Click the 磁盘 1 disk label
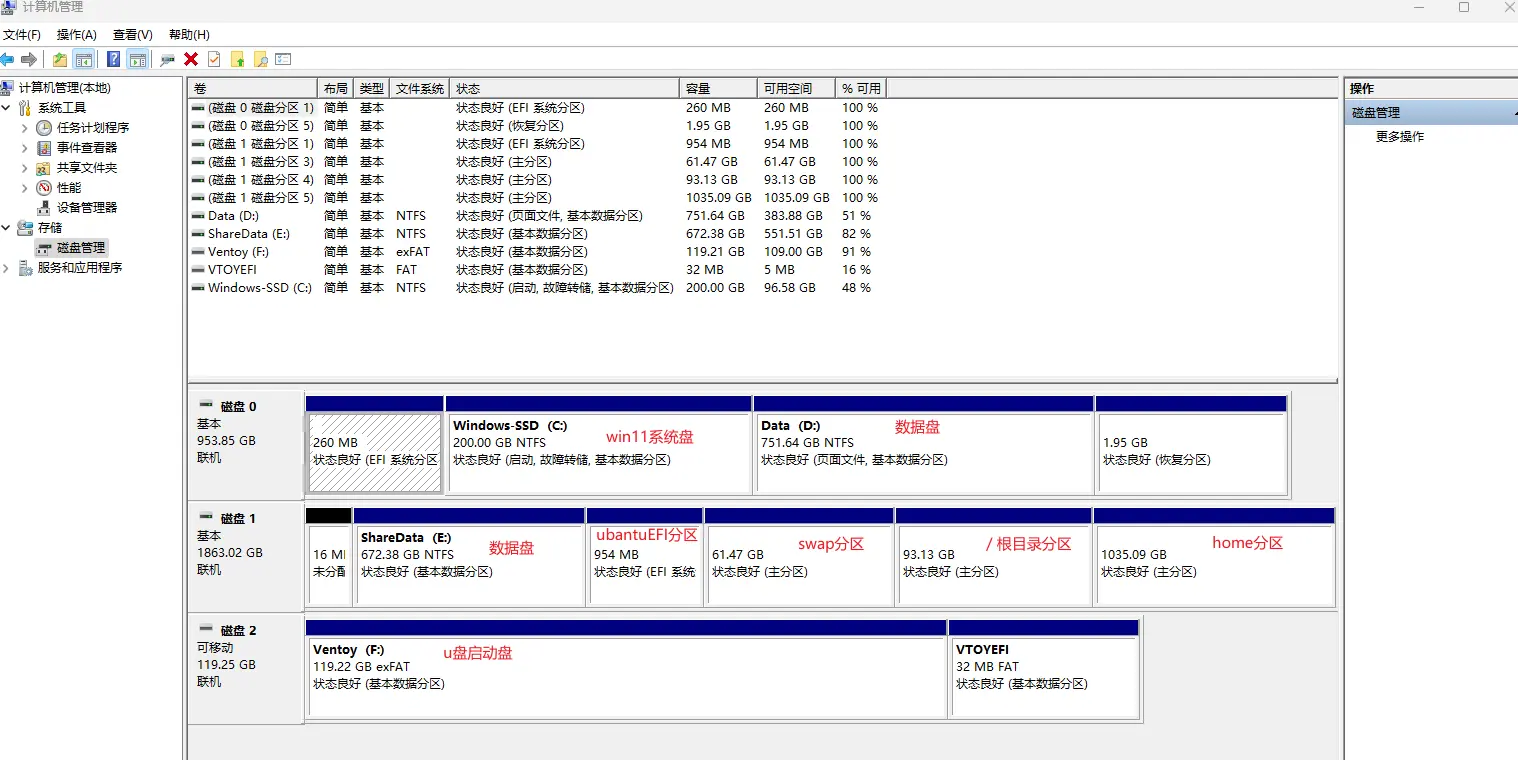 (x=238, y=519)
